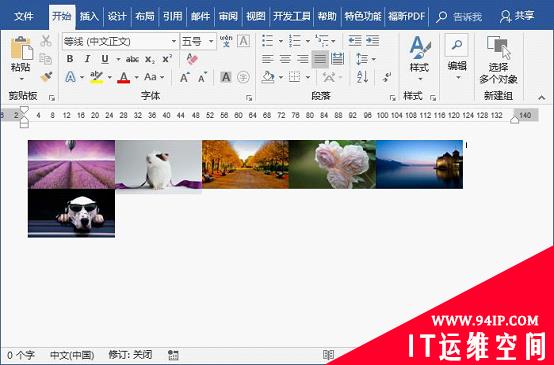Select the dog with sunglasses picture
The width and height of the screenshot is (554, 365).
pos(71,213)
